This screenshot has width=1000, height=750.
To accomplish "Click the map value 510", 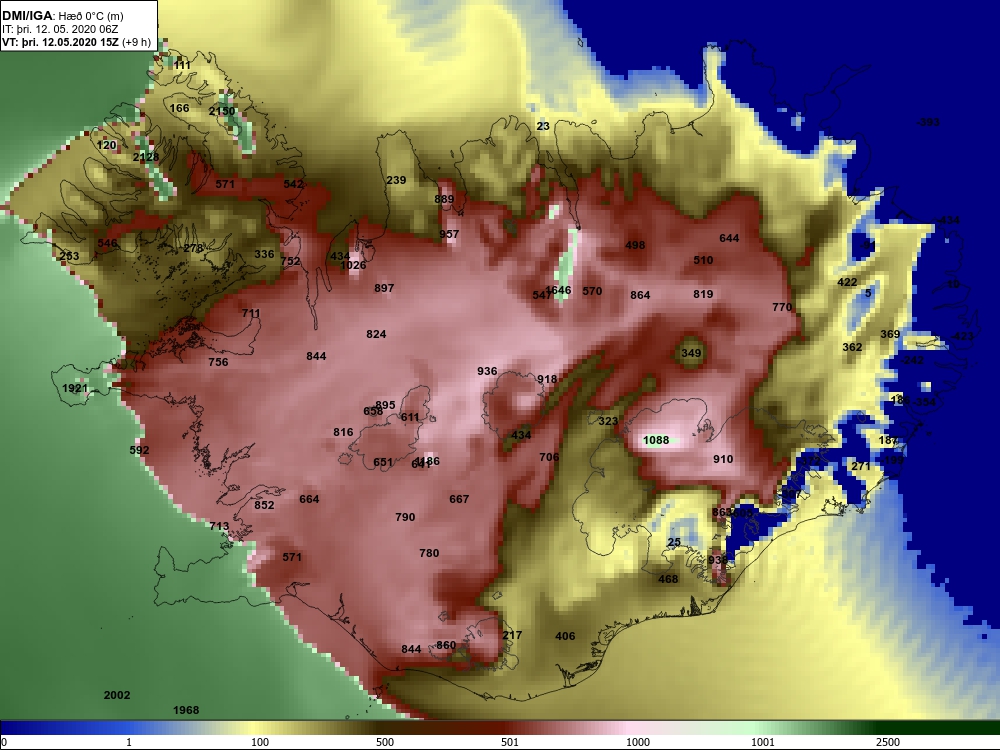I will (x=703, y=260).
